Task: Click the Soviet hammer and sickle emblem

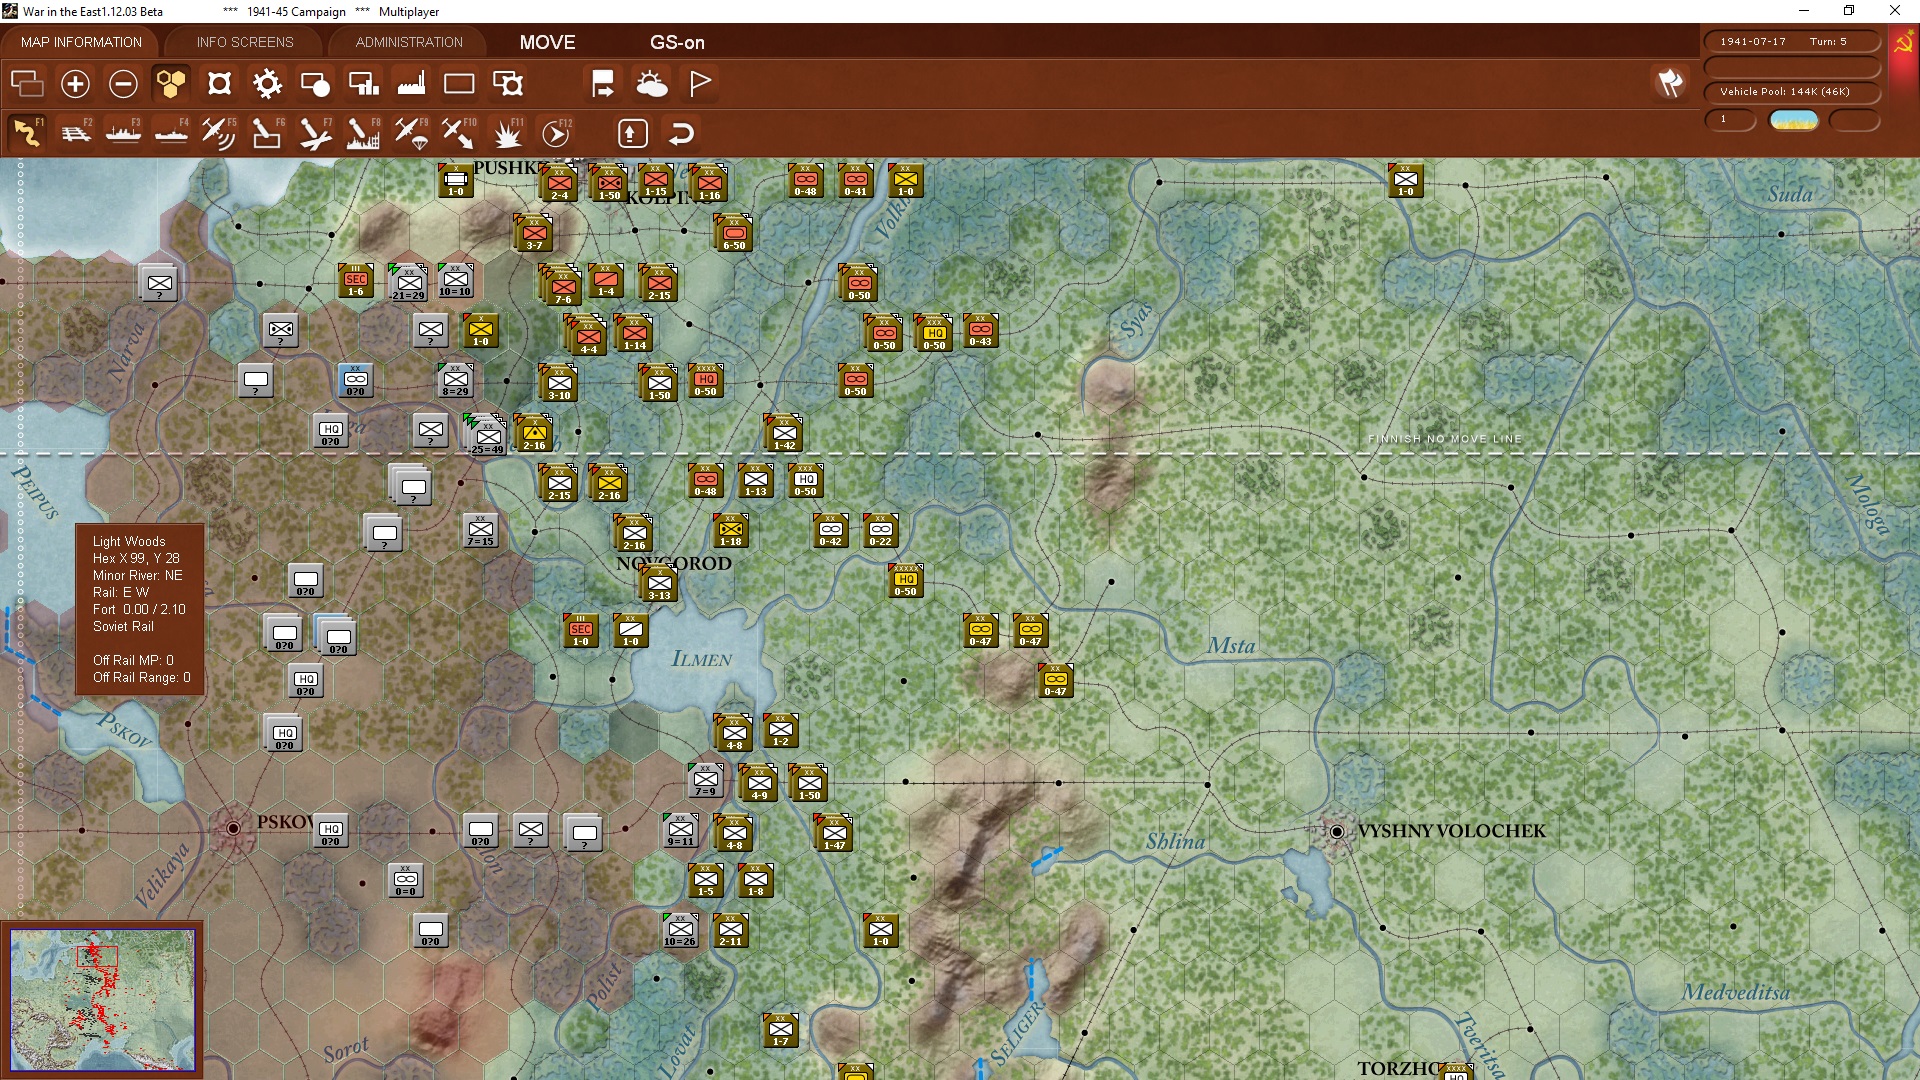Action: tap(1903, 43)
